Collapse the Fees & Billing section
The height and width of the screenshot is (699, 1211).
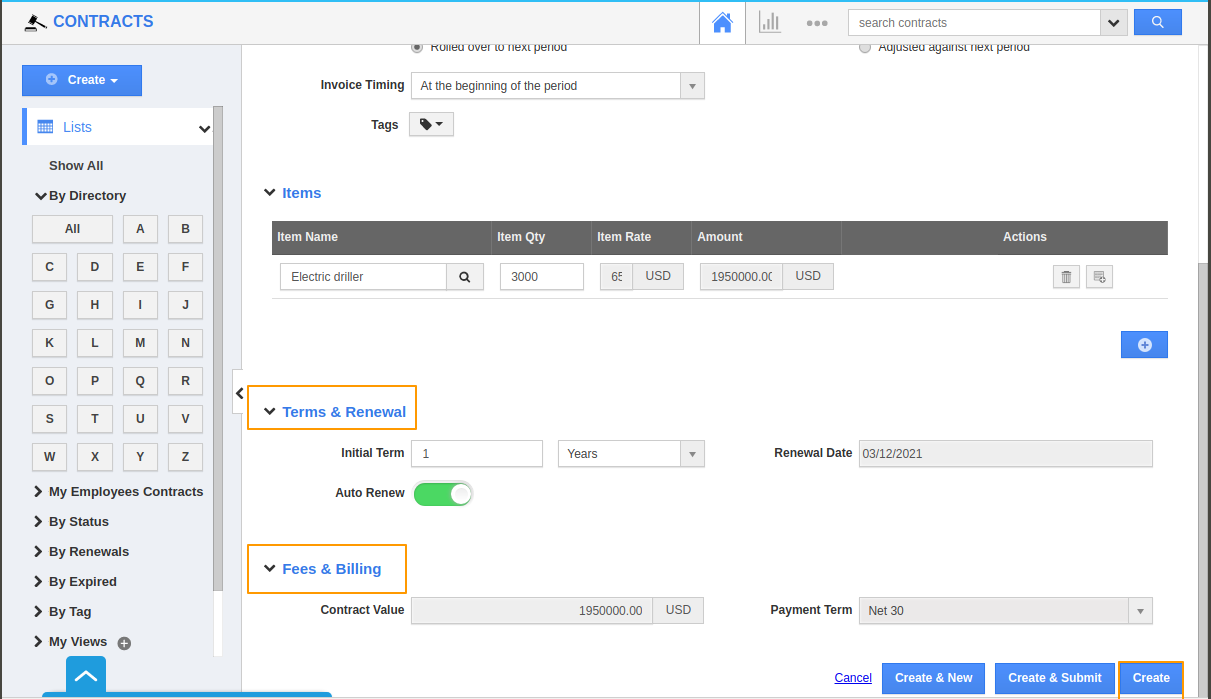coord(269,569)
